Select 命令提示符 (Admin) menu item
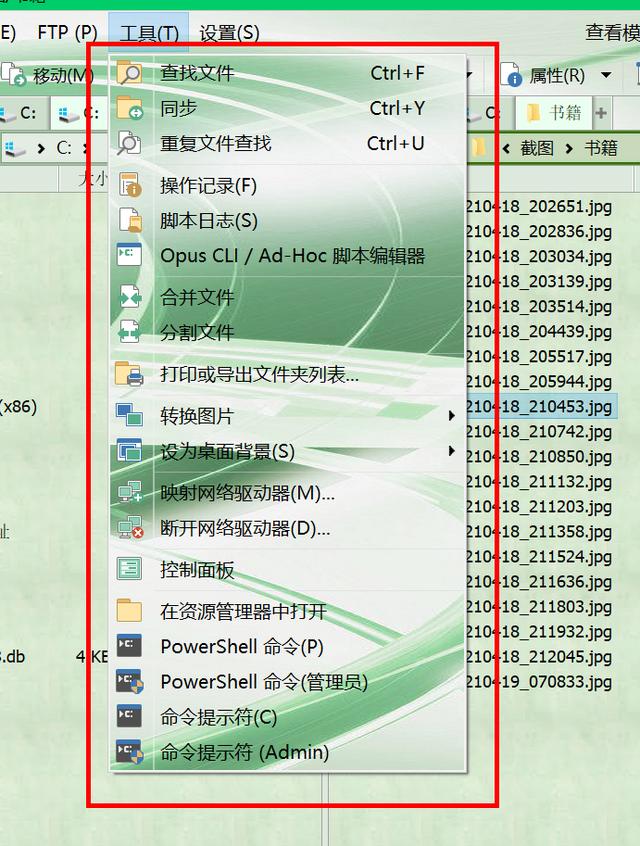The image size is (640, 846). tap(244, 752)
